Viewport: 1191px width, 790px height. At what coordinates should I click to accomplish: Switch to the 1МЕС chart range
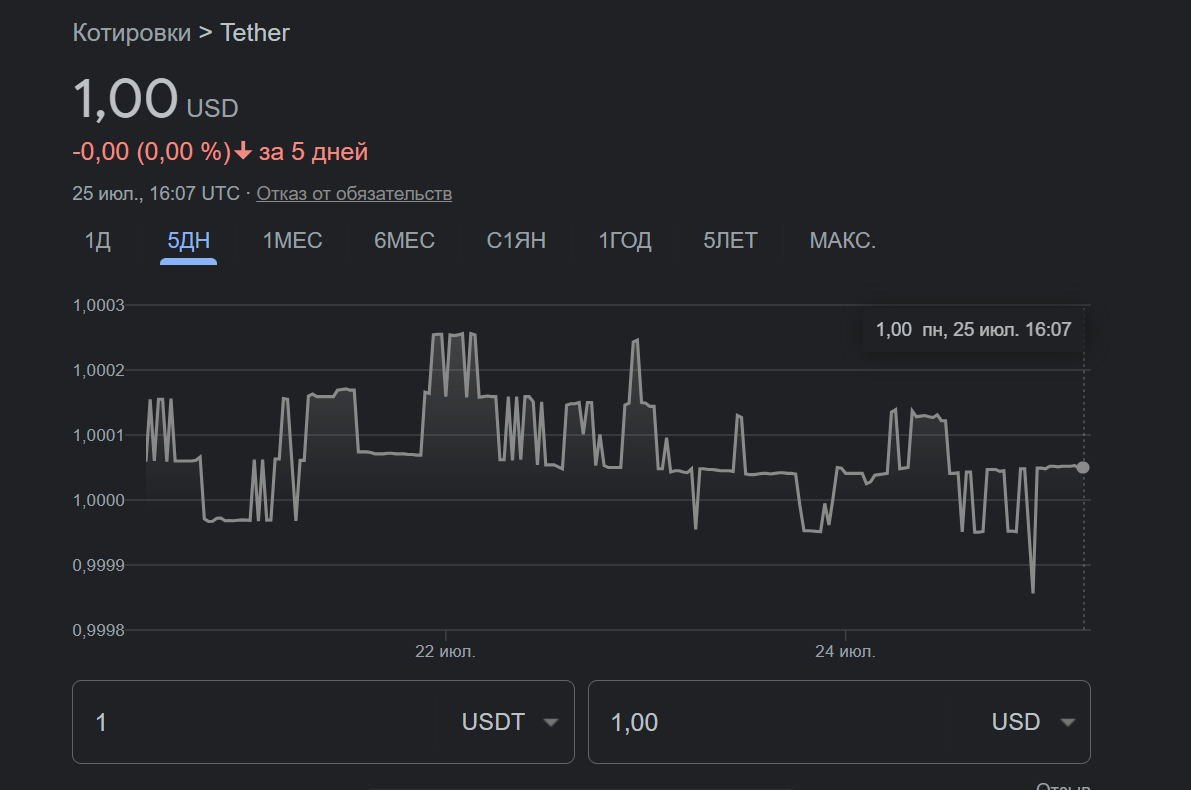pos(292,241)
